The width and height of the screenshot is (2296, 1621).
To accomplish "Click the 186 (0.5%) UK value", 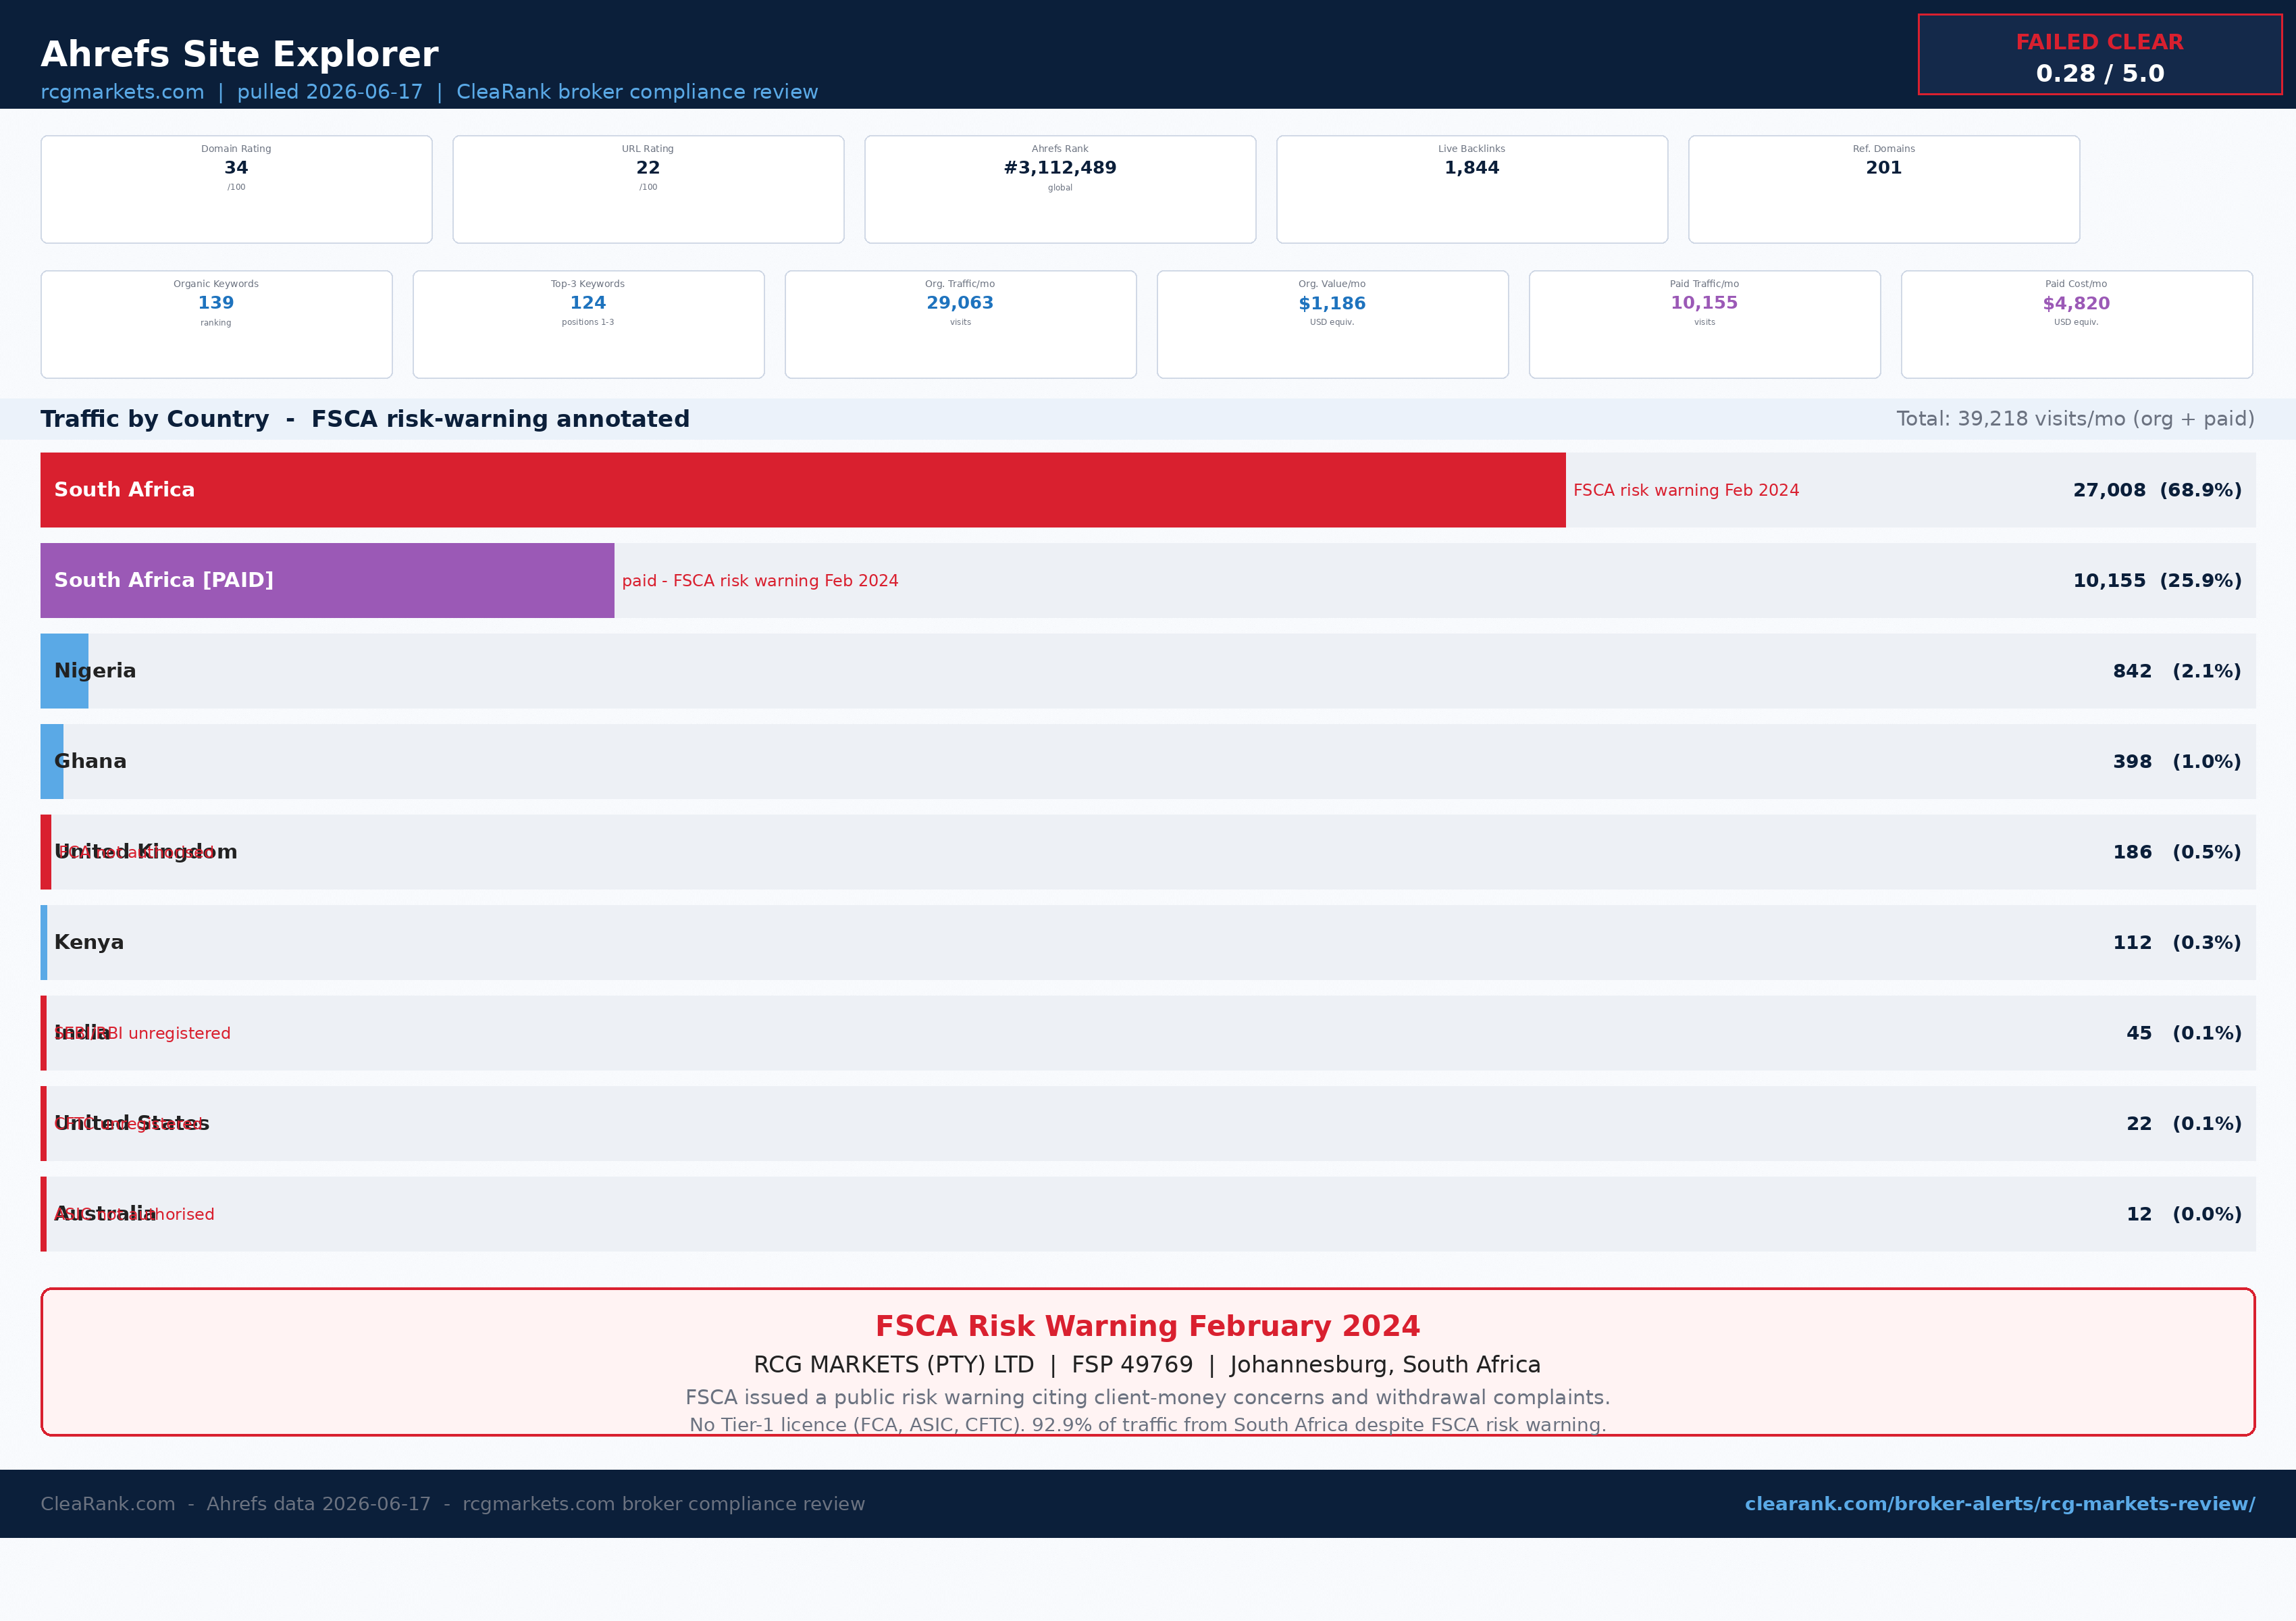I will [x=2177, y=852].
